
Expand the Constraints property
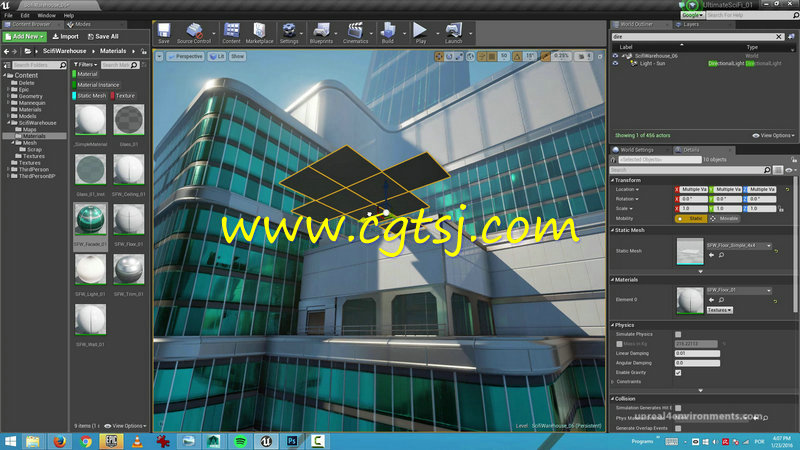tap(613, 382)
